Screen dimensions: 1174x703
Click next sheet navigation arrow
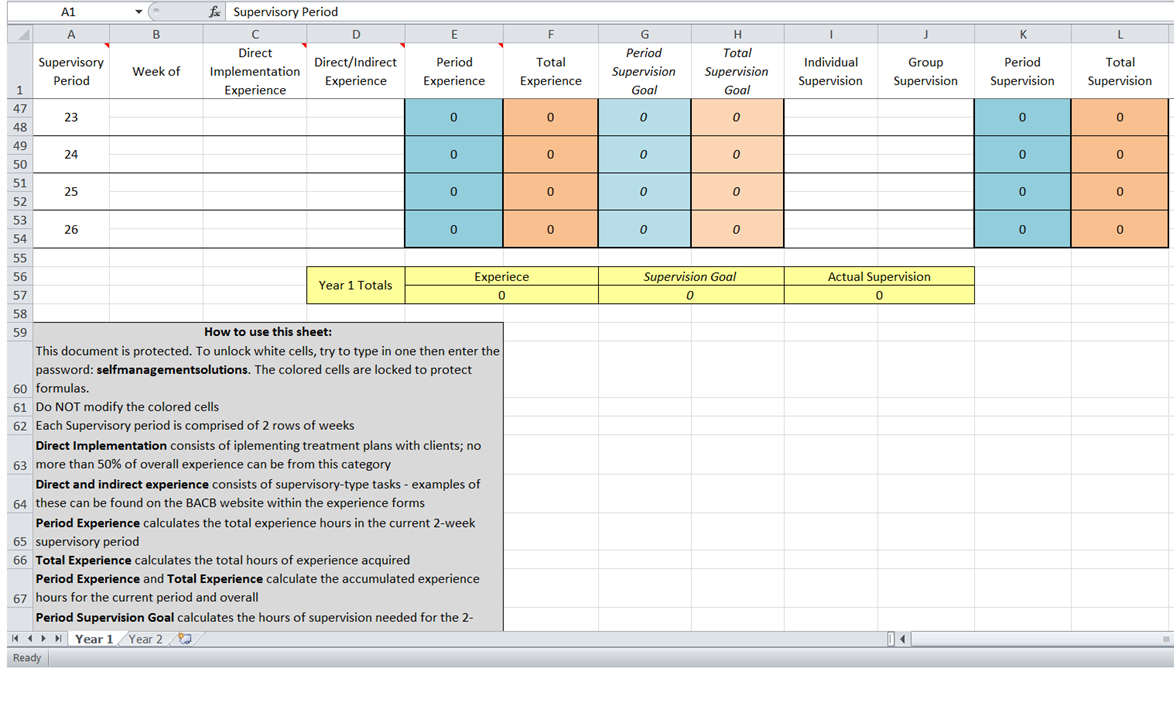pyautogui.click(x=44, y=639)
